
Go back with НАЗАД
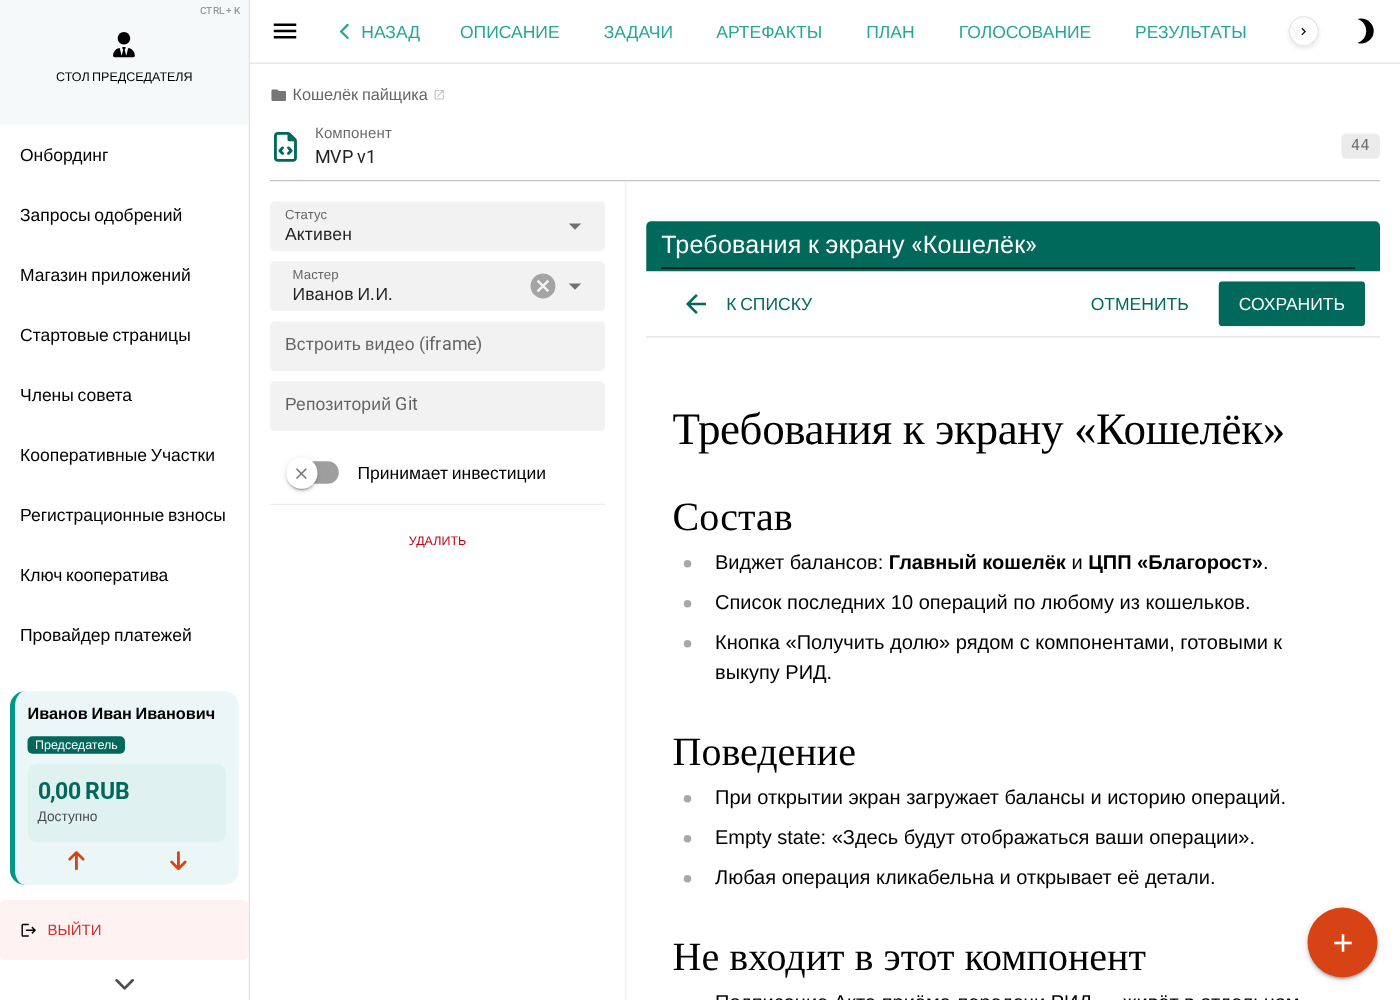379,32
